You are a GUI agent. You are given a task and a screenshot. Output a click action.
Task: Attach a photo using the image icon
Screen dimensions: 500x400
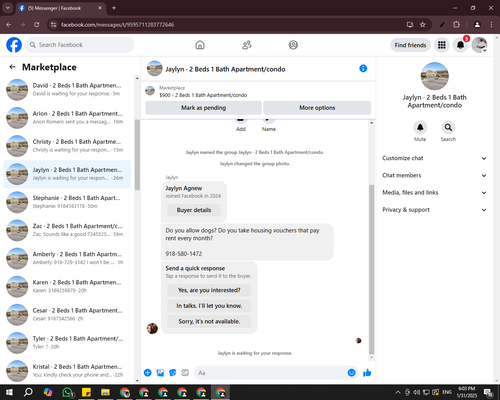click(x=160, y=373)
